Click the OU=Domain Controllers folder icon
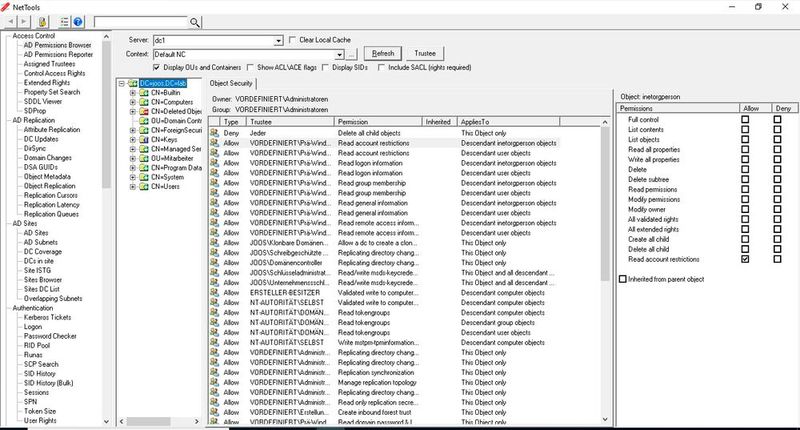This screenshot has height=430, width=800. (x=144, y=121)
